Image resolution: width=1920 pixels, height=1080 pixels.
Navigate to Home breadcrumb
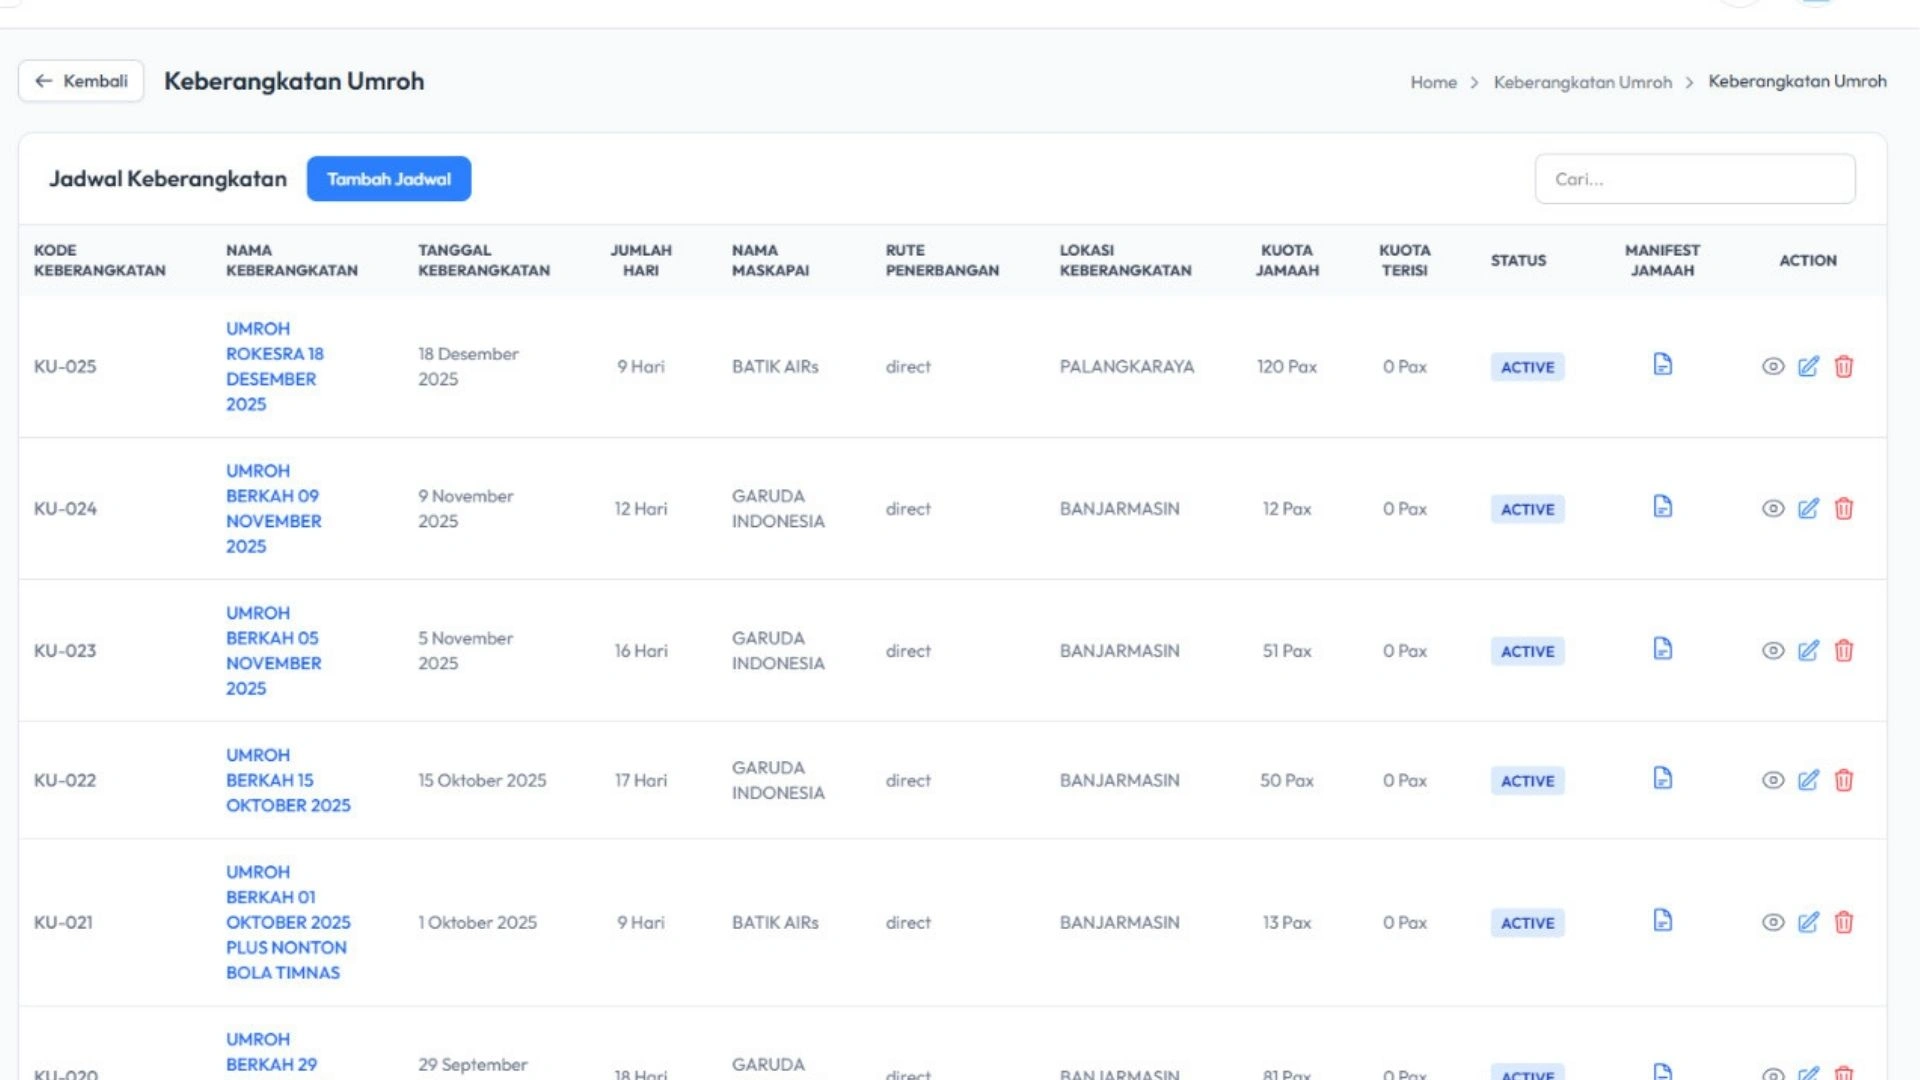[x=1433, y=82]
